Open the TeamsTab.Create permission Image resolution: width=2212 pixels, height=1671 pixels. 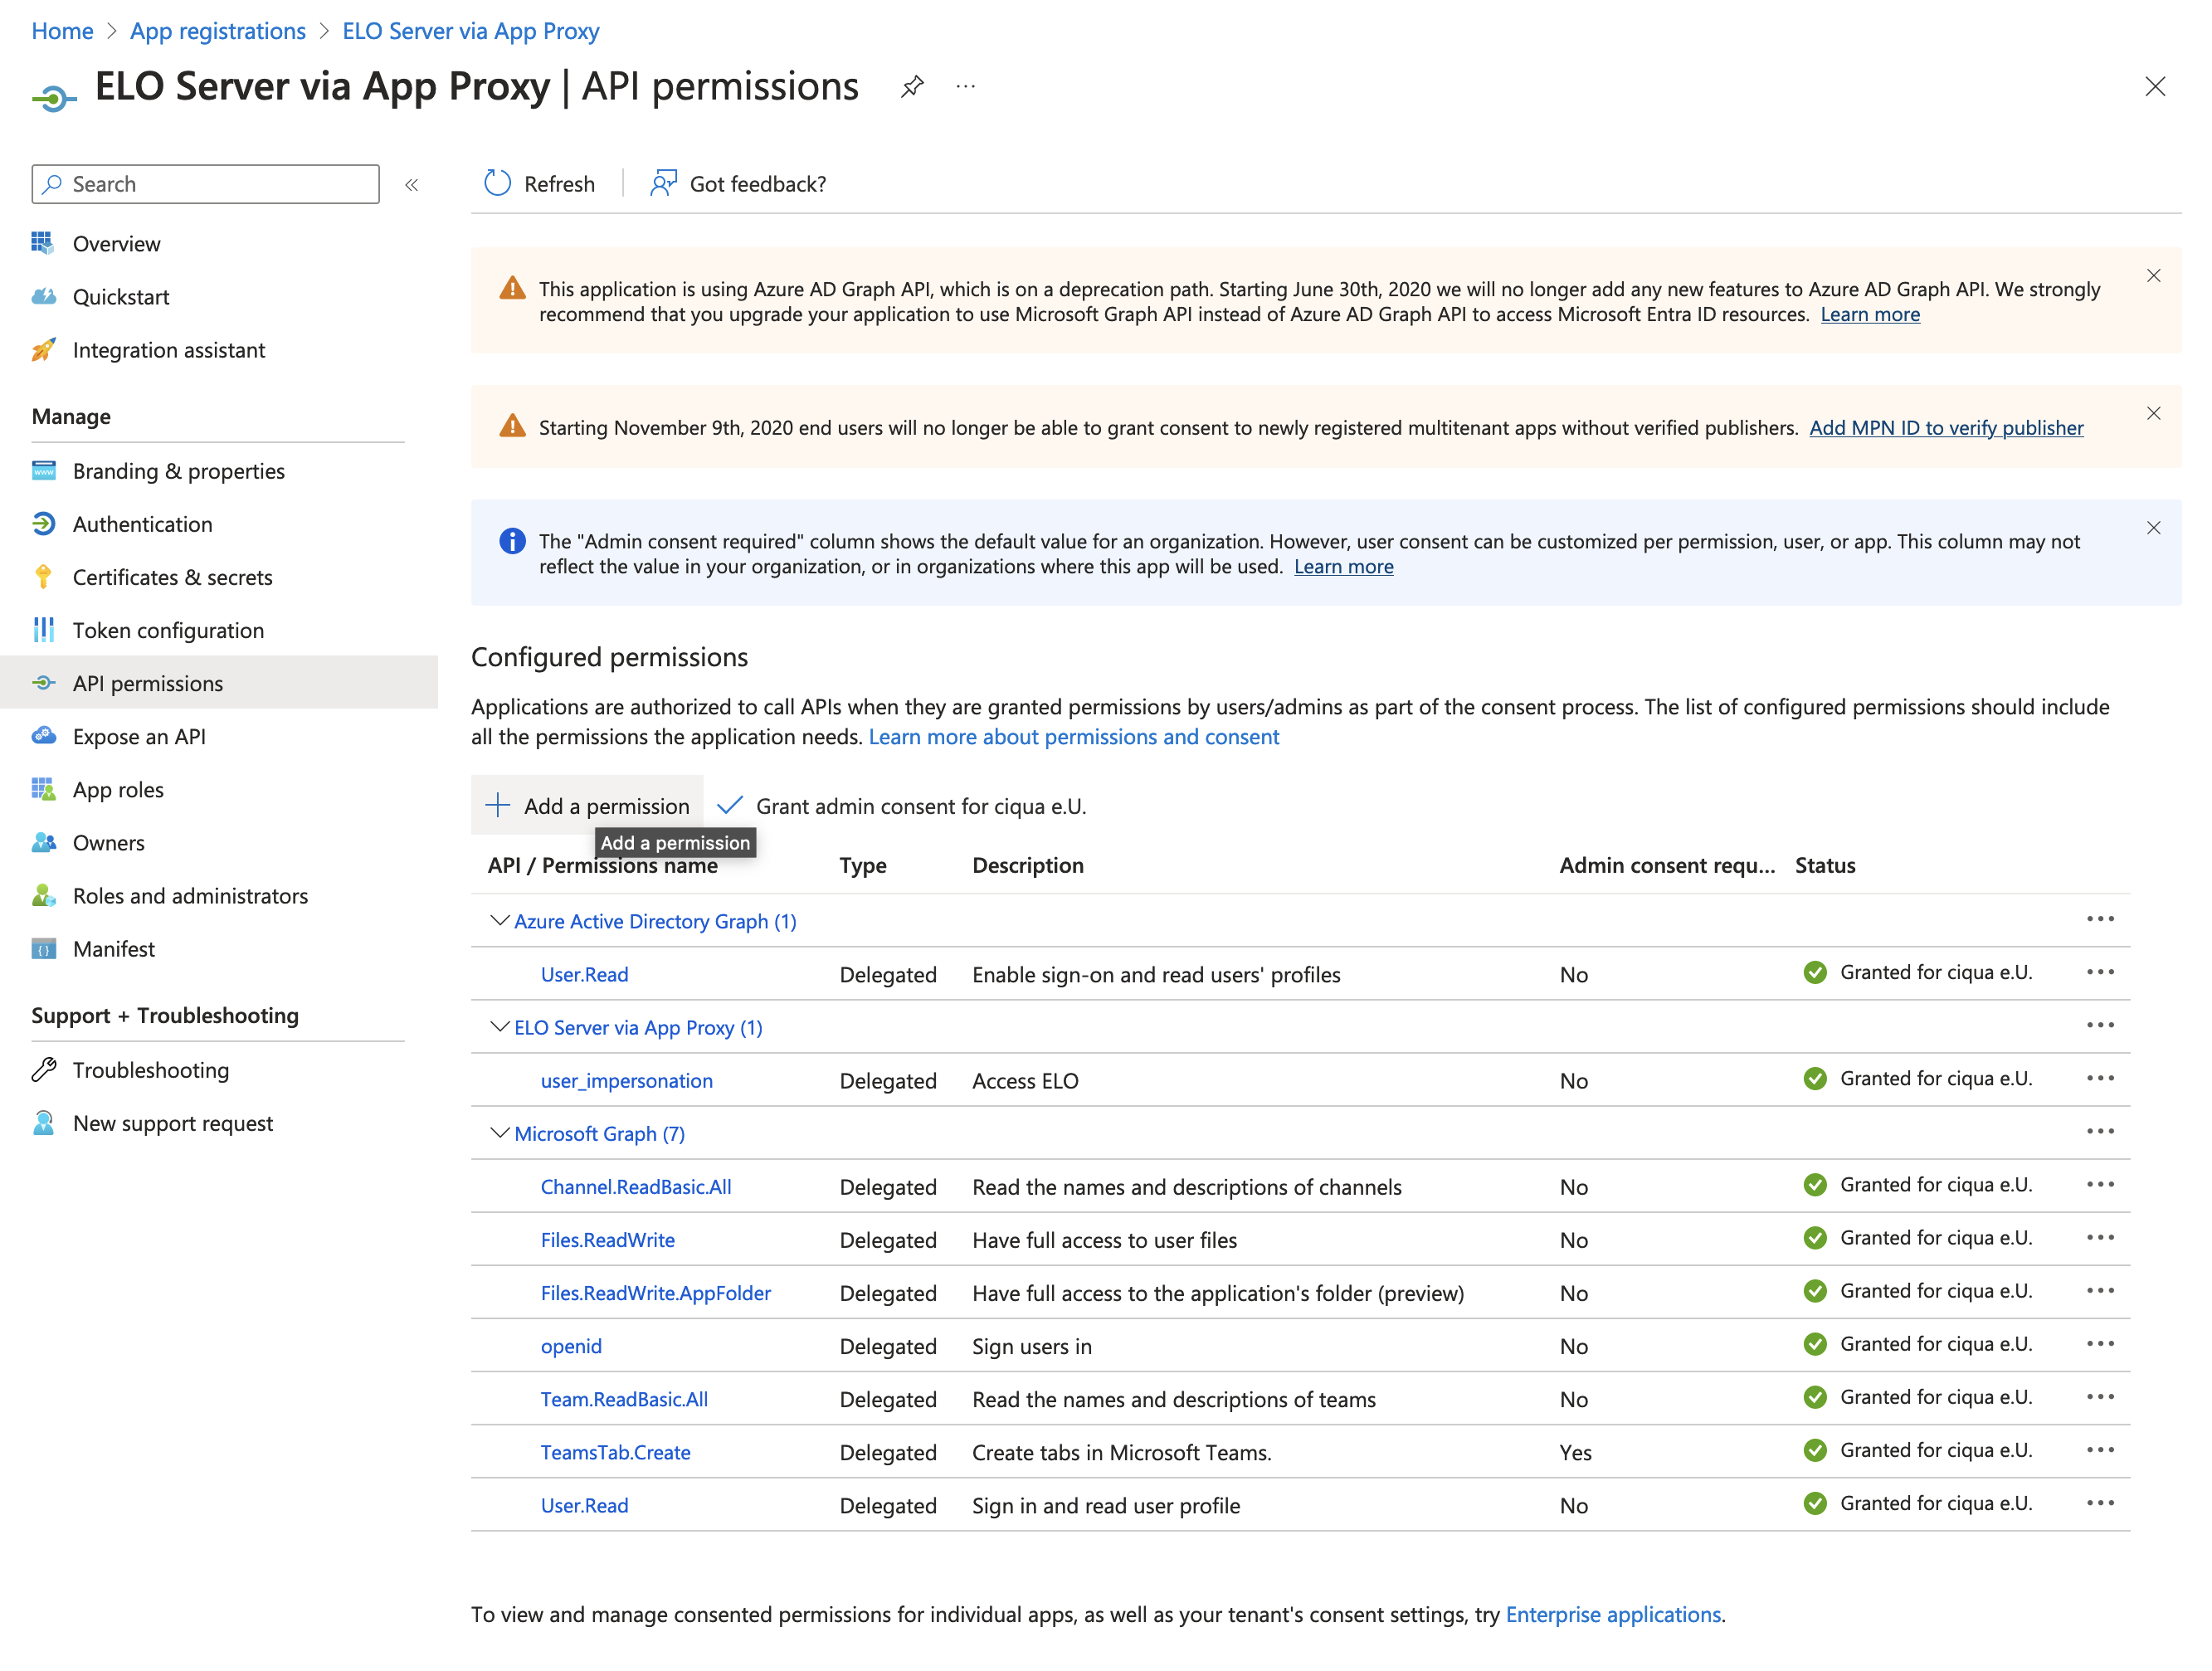click(x=615, y=1451)
